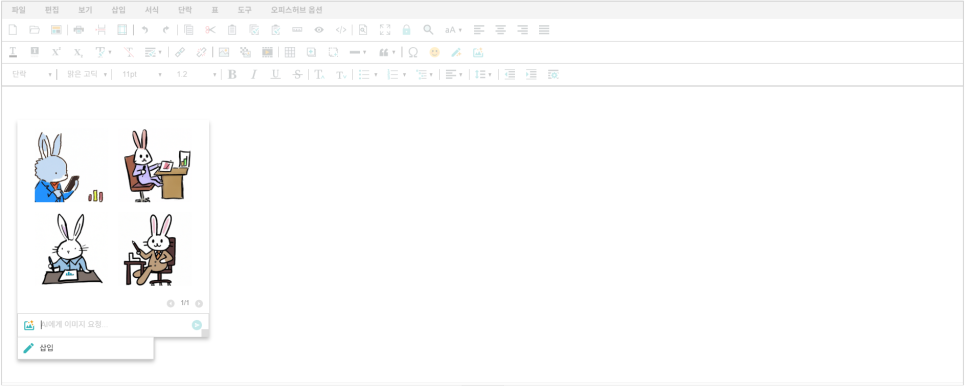Screen dimensions: 966x386
Task: Select the blue rabbit with phone image
Action: 68,167
